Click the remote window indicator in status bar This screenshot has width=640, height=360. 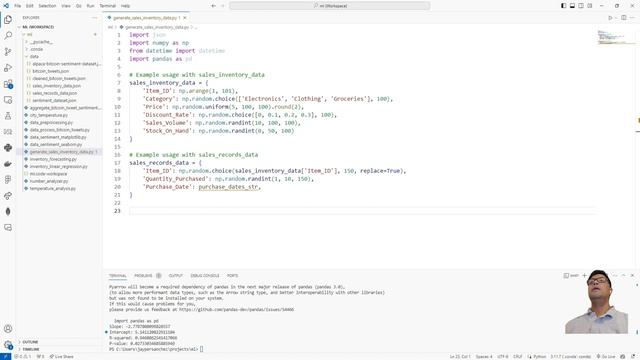point(5,356)
